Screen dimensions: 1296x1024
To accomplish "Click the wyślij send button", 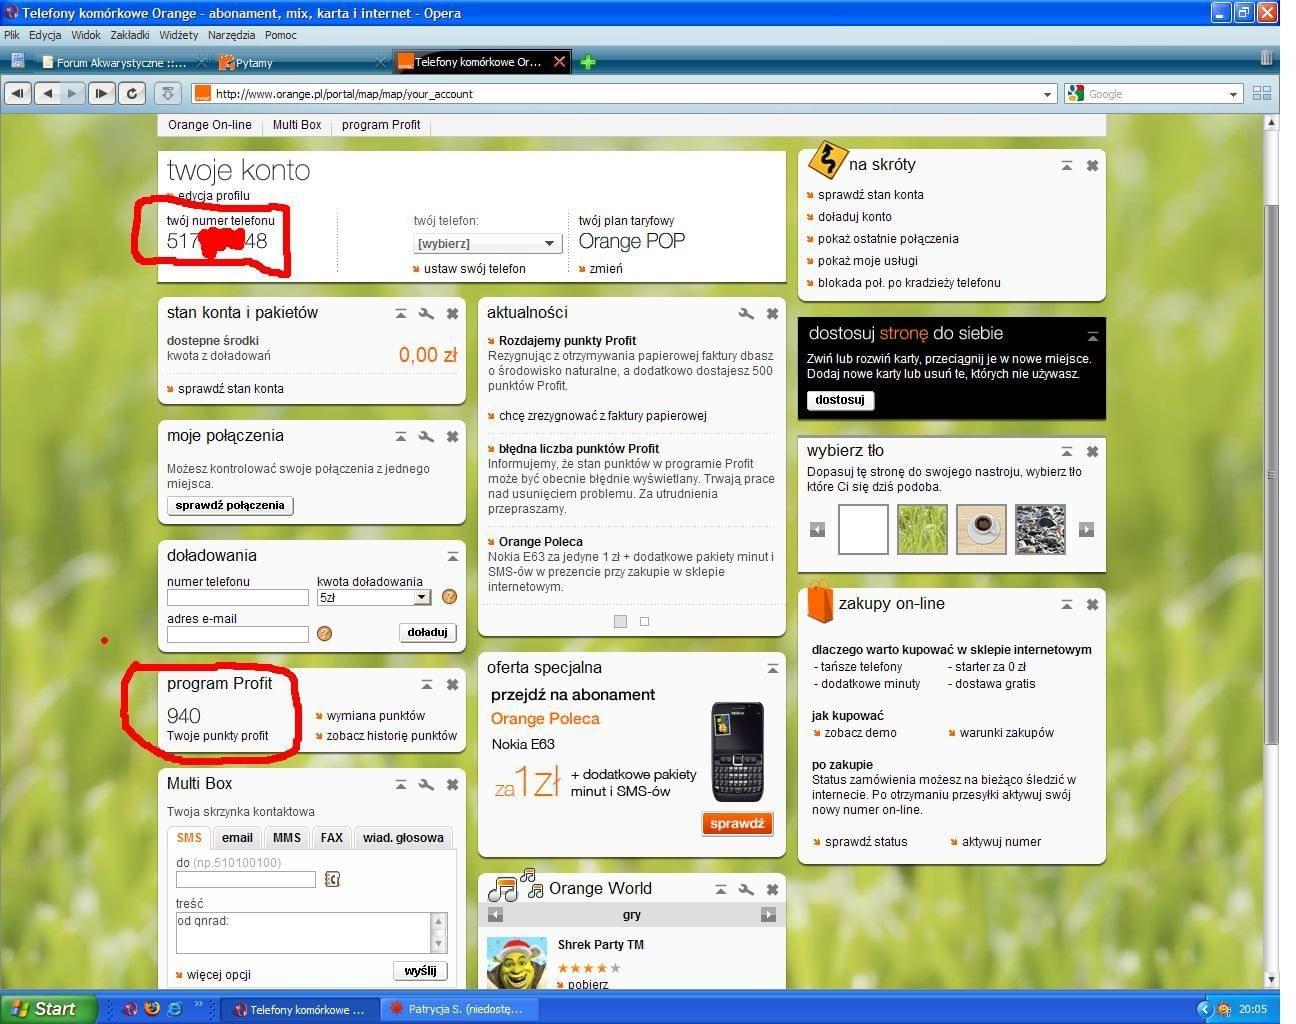I will coord(420,971).
